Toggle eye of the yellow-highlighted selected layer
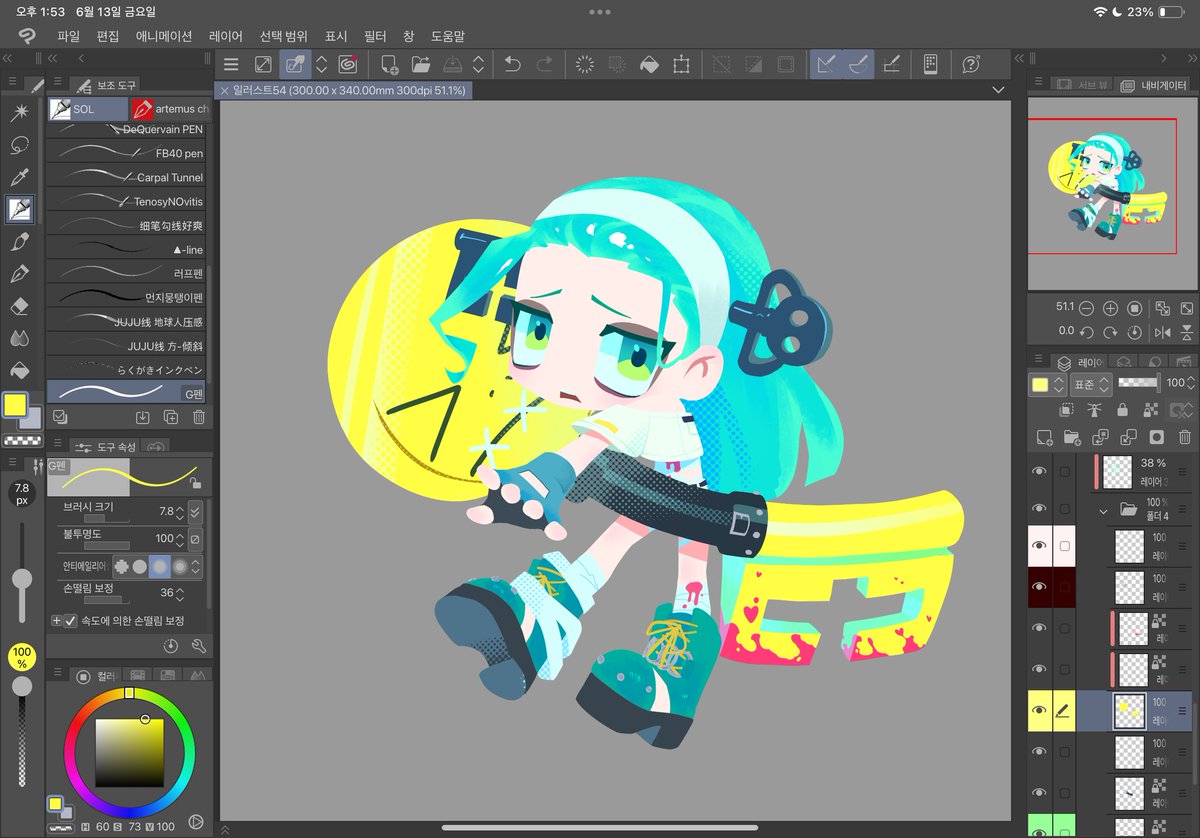The width and height of the screenshot is (1200, 838). pyautogui.click(x=1039, y=710)
